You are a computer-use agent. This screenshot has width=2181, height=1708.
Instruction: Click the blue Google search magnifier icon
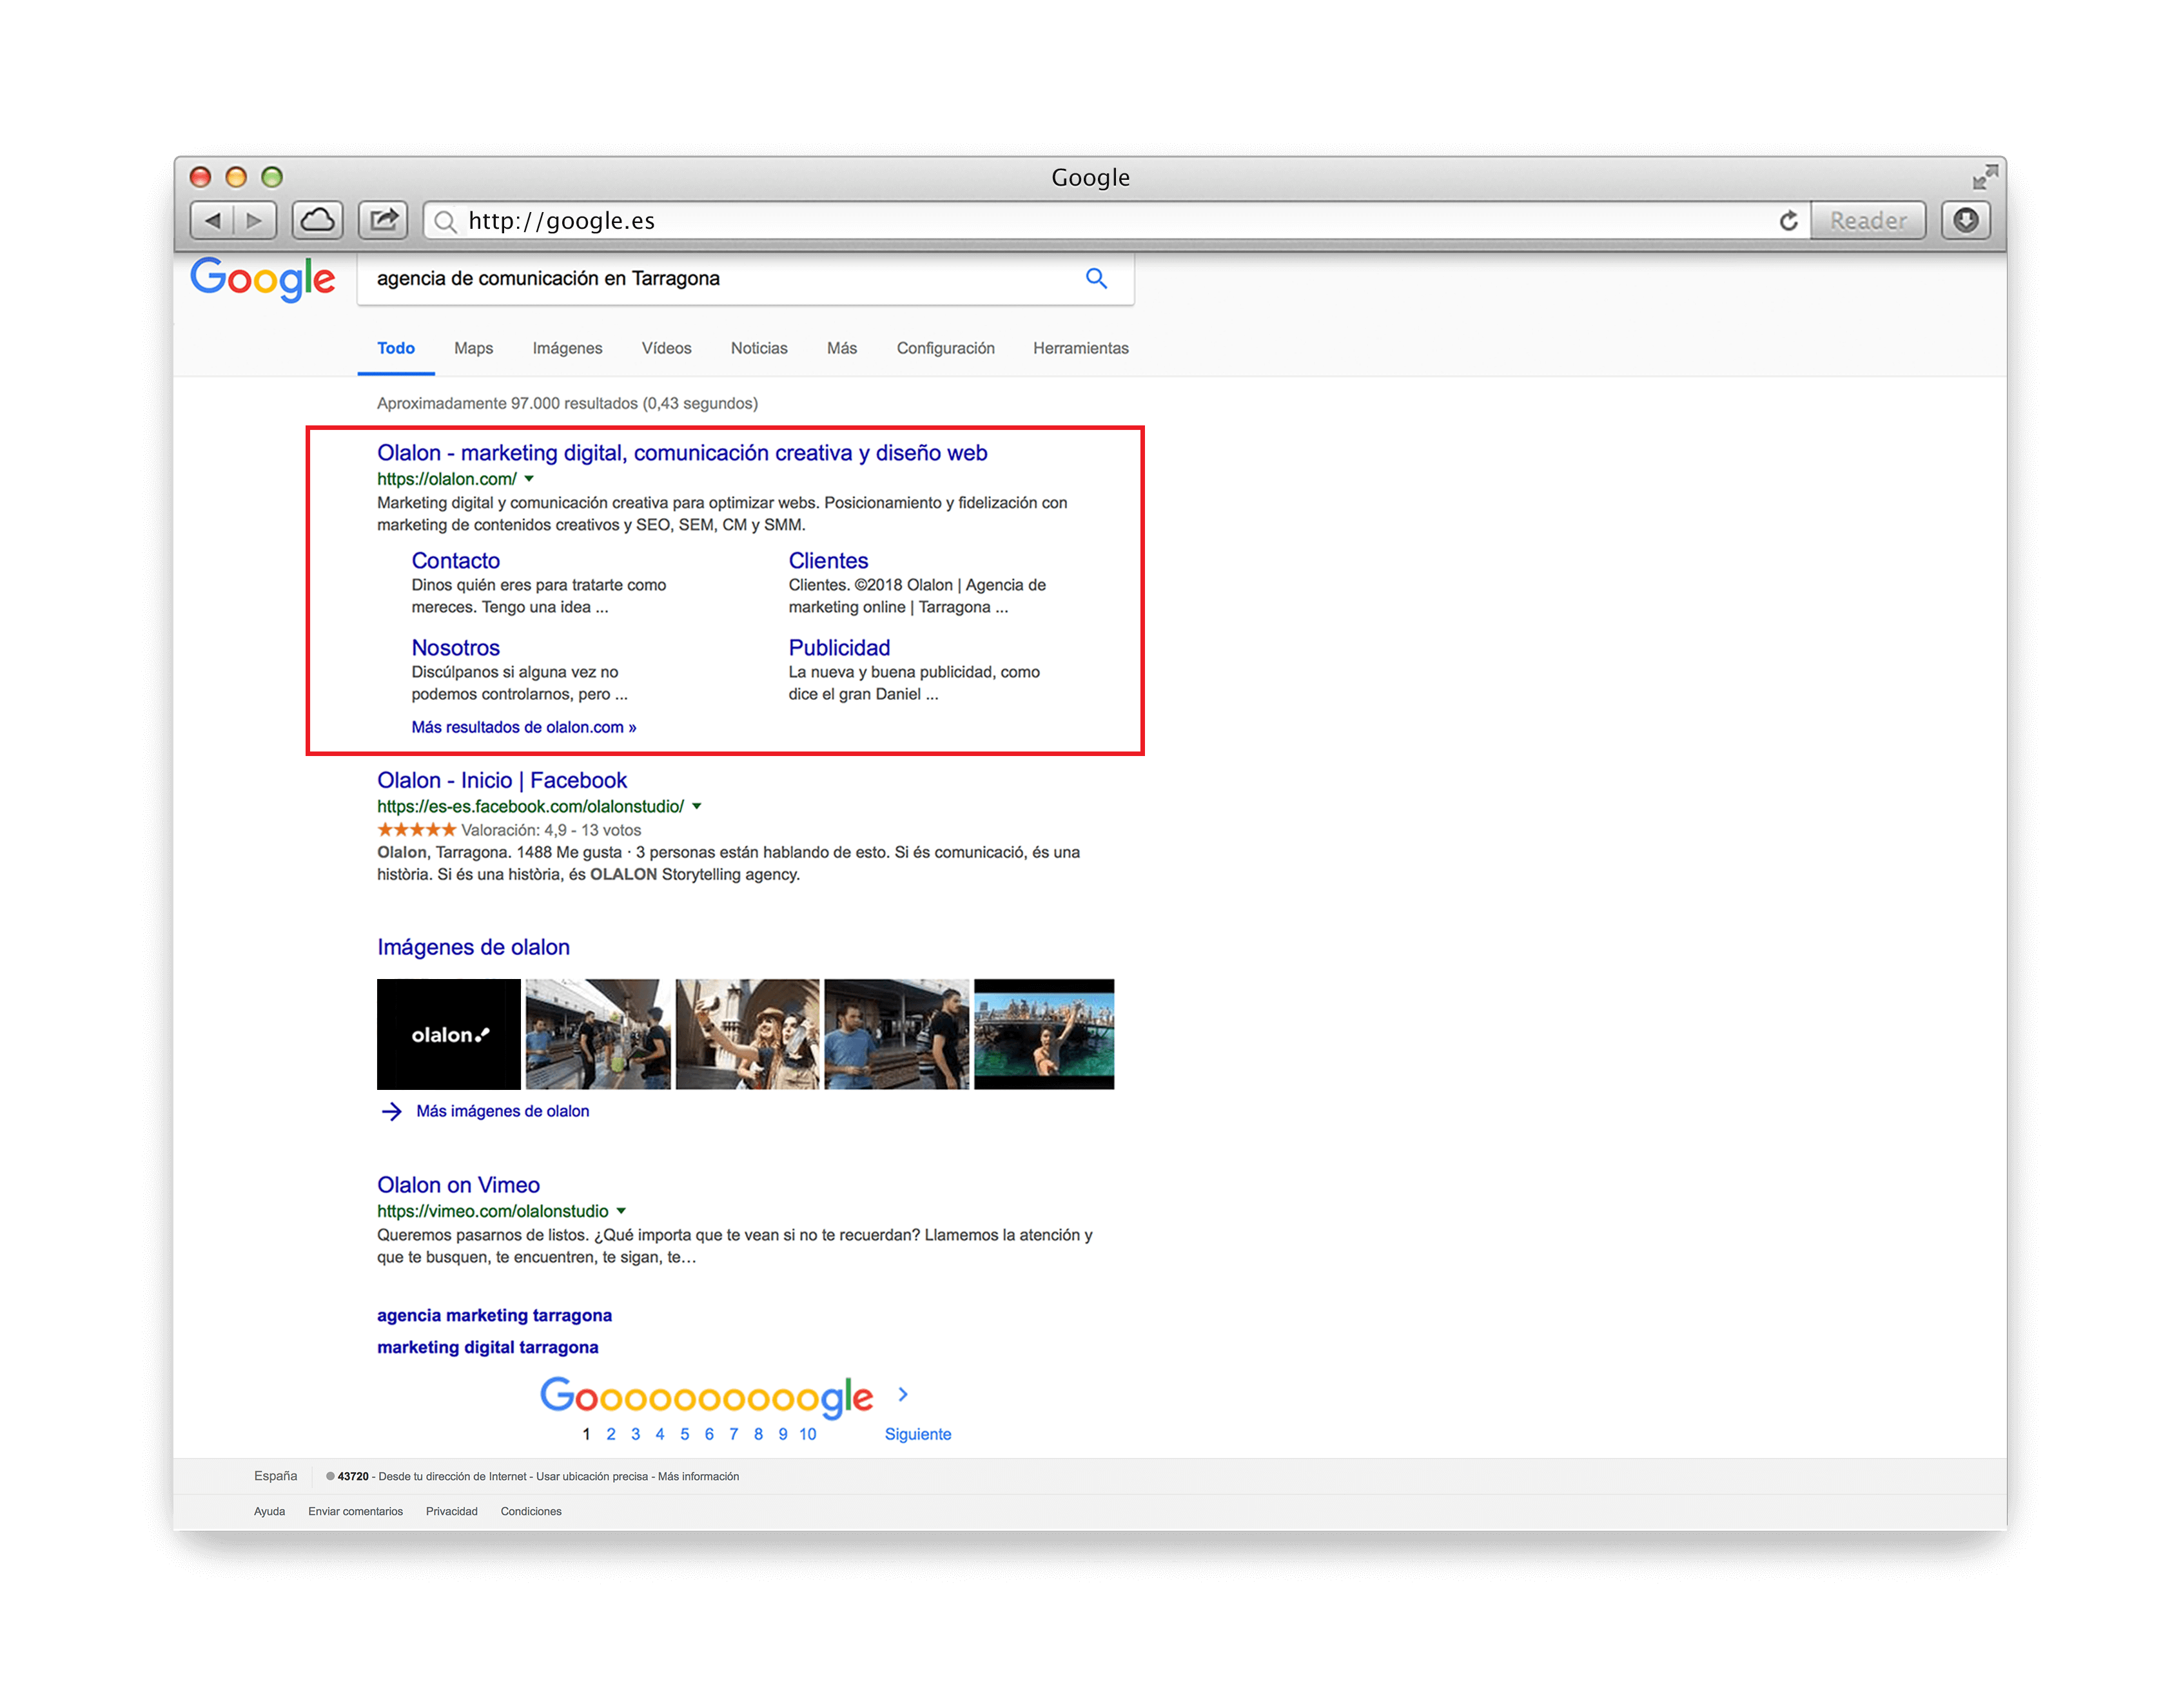pyautogui.click(x=1096, y=278)
